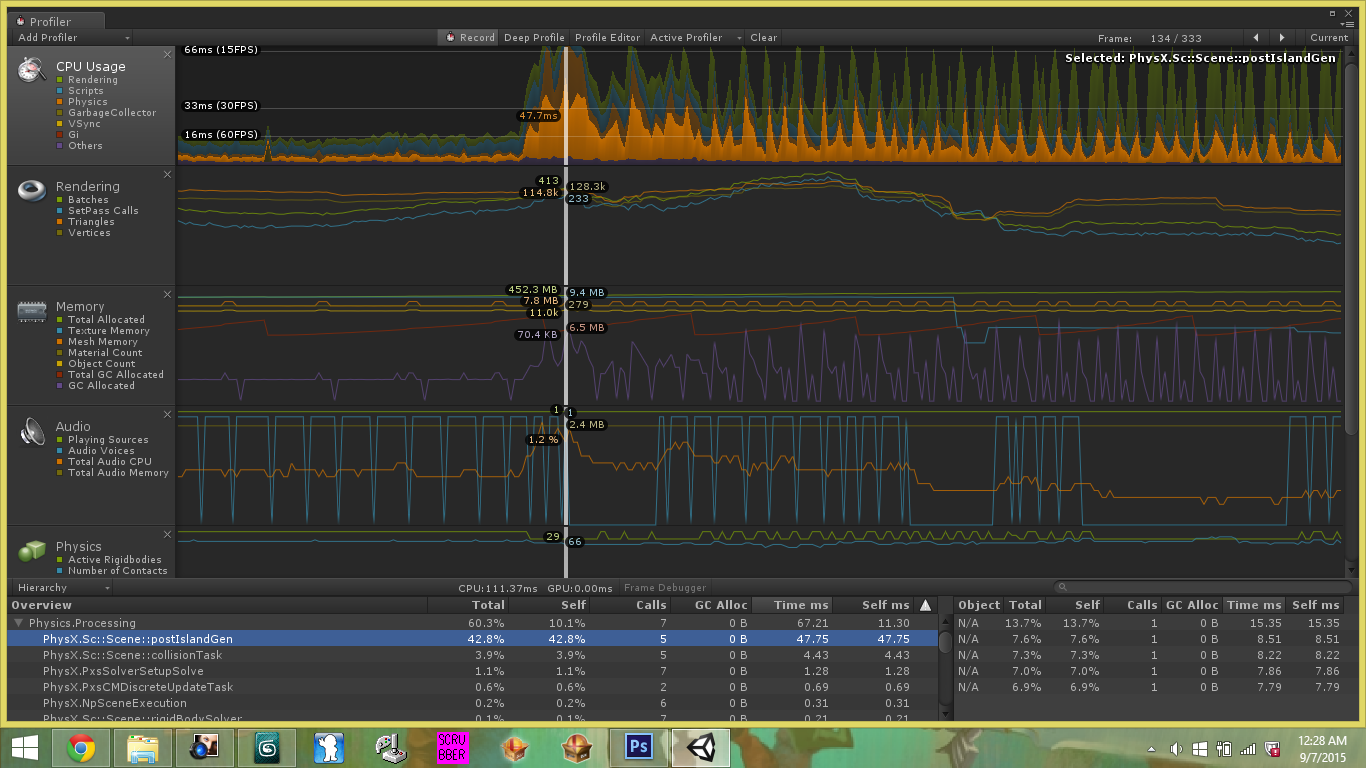This screenshot has height=768, width=1366.
Task: Sort by the Calls column in the left hierarchy
Action: (630, 605)
